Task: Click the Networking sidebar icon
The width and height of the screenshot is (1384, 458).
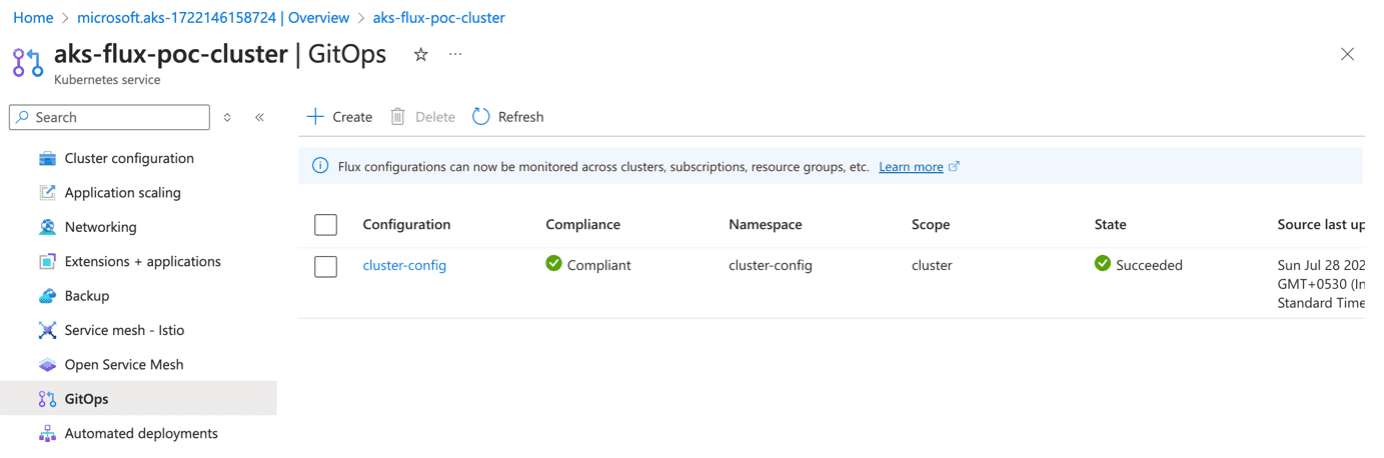Action: [x=47, y=227]
